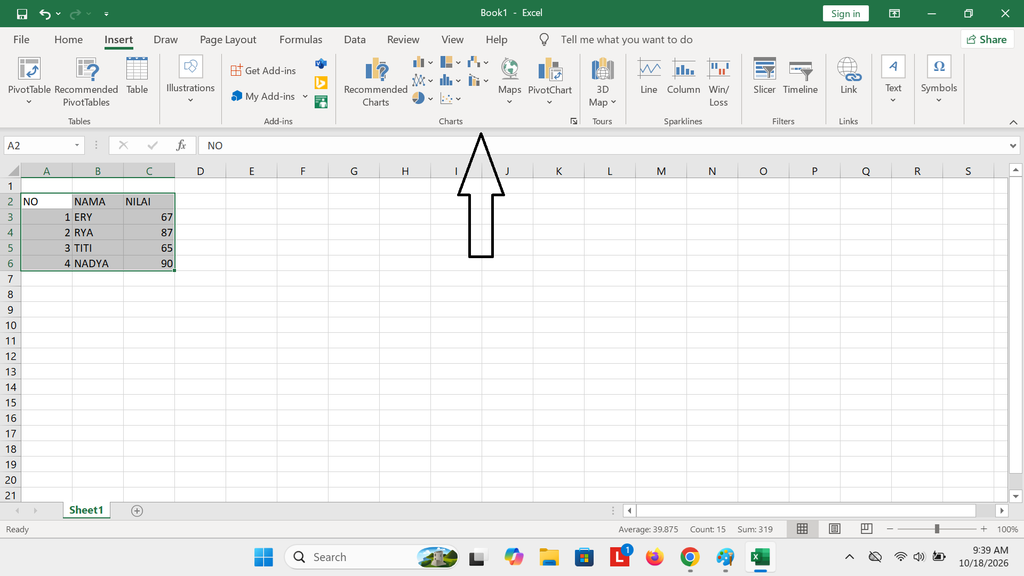
Task: Insert a statistic chart
Action: click(x=450, y=80)
